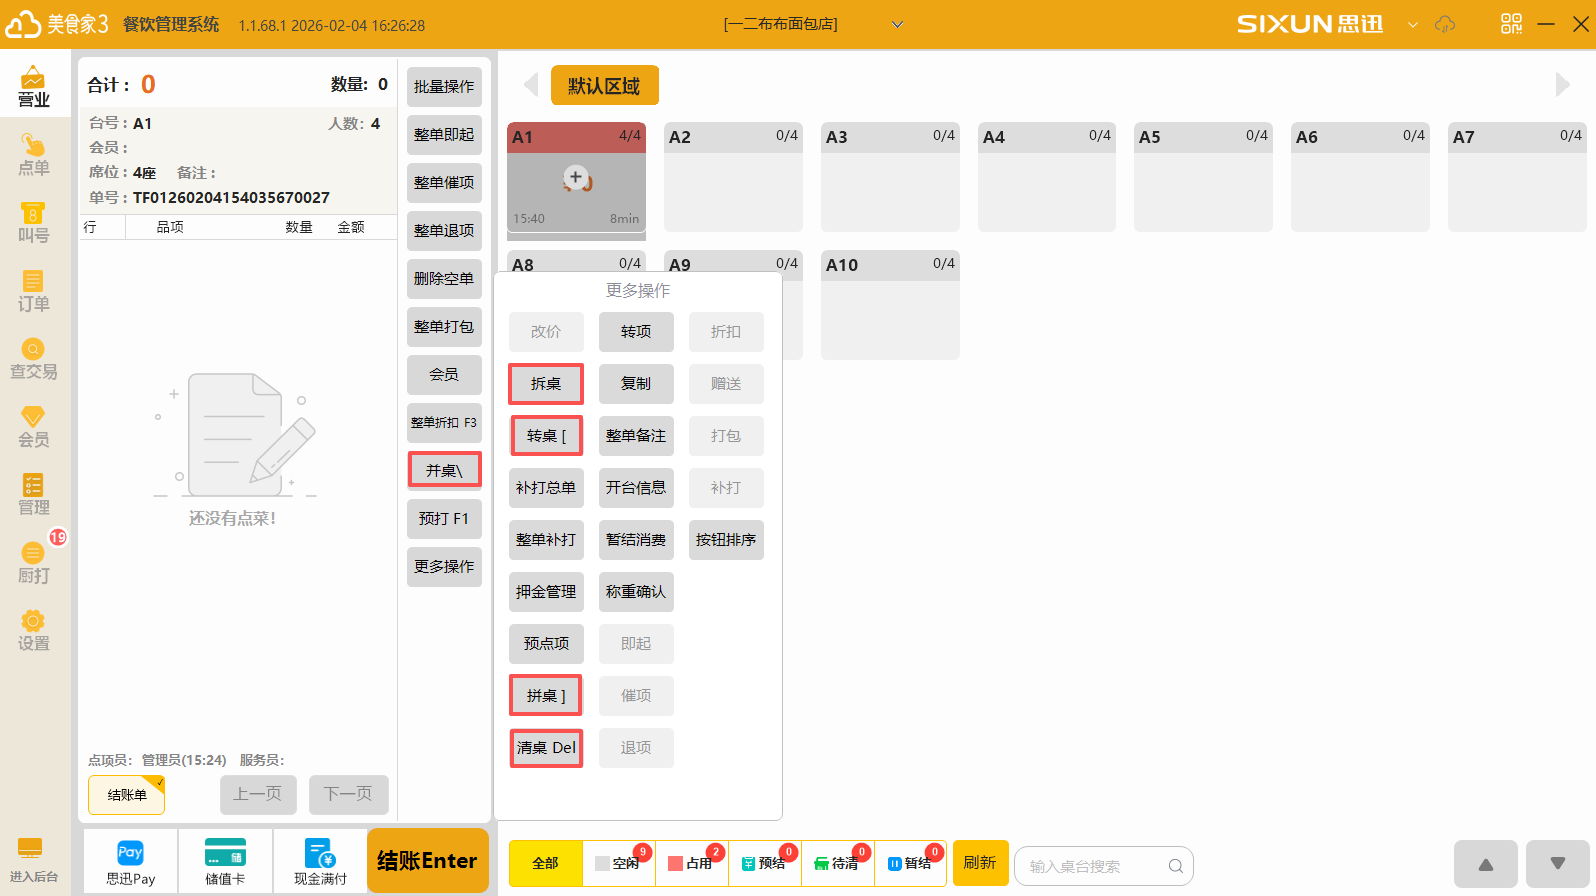Open the 点单 ordering sidebar icon
1596x896 pixels.
point(33,155)
